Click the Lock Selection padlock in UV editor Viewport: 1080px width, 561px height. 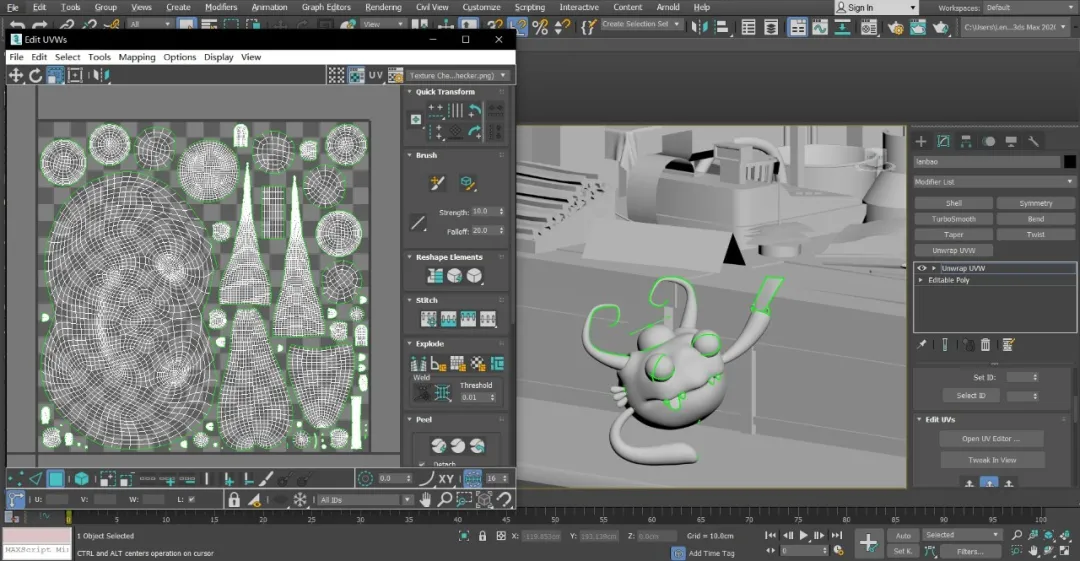click(x=233, y=500)
